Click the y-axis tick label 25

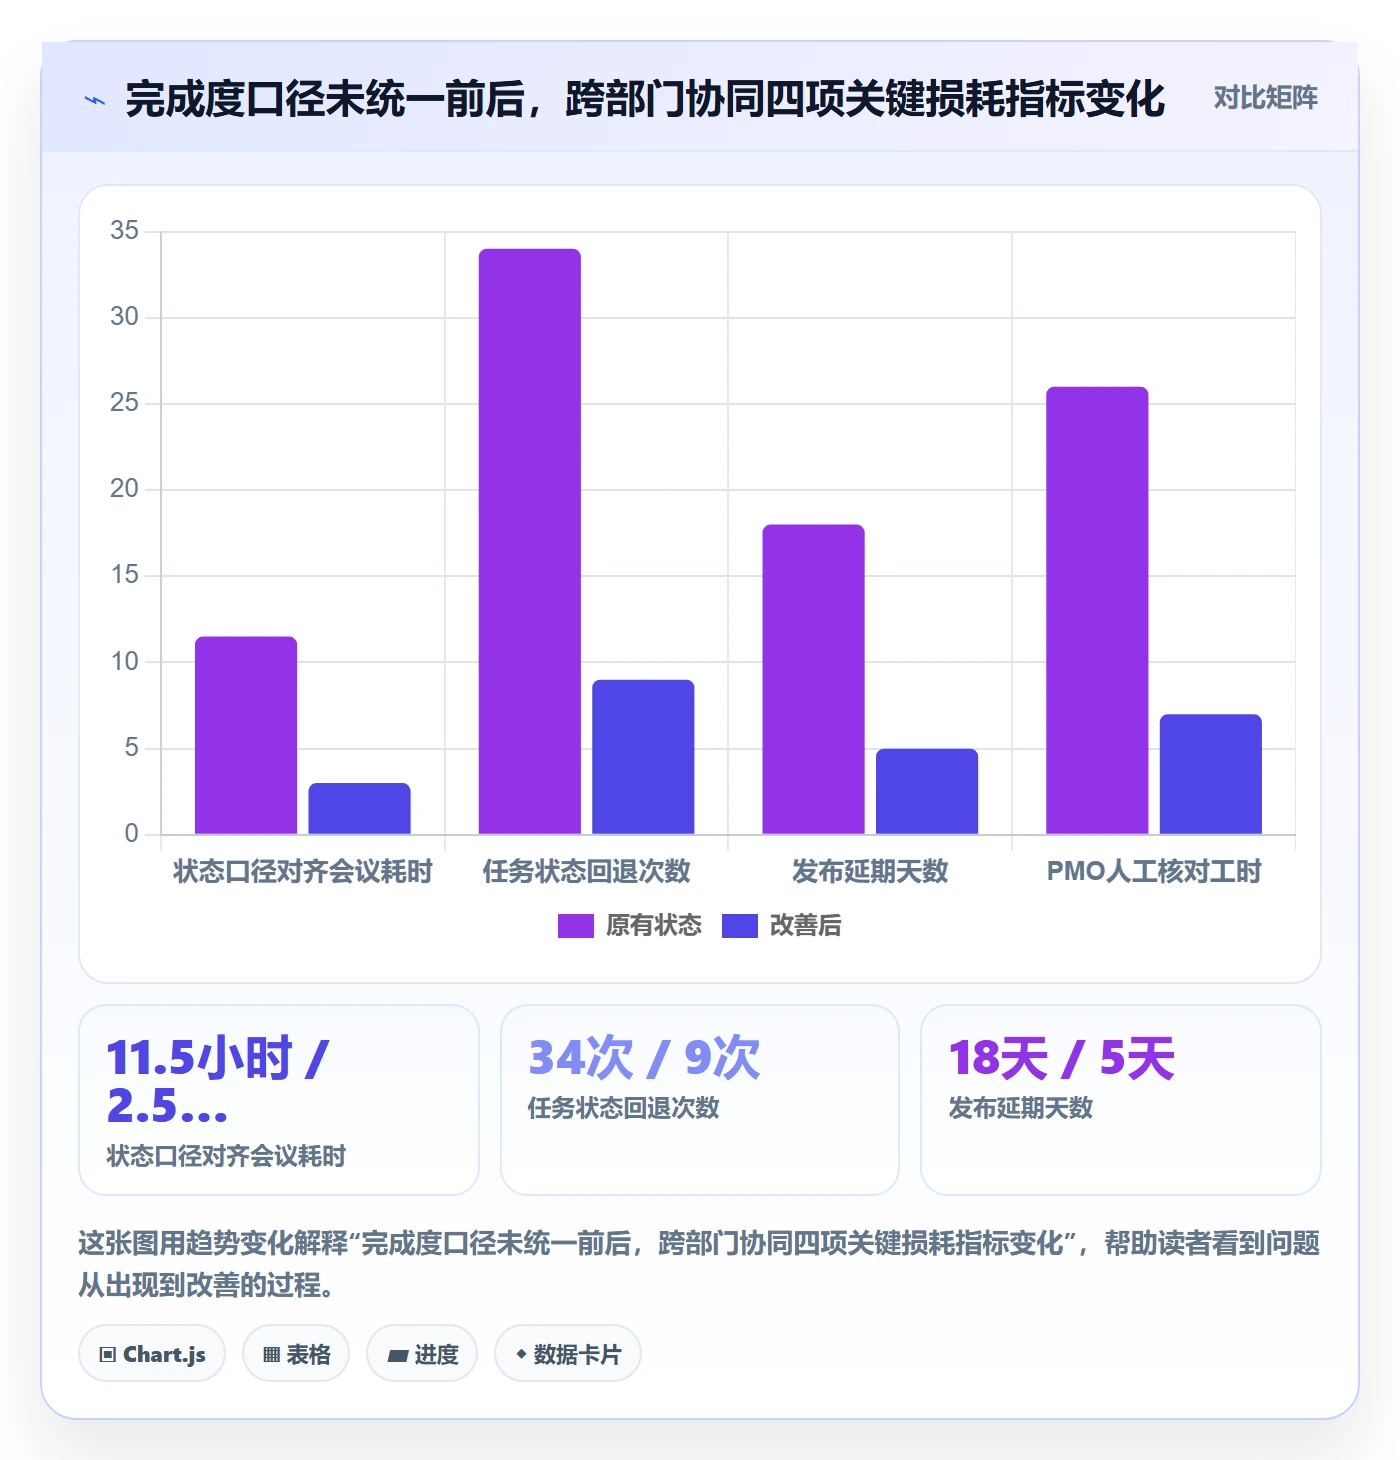[125, 403]
